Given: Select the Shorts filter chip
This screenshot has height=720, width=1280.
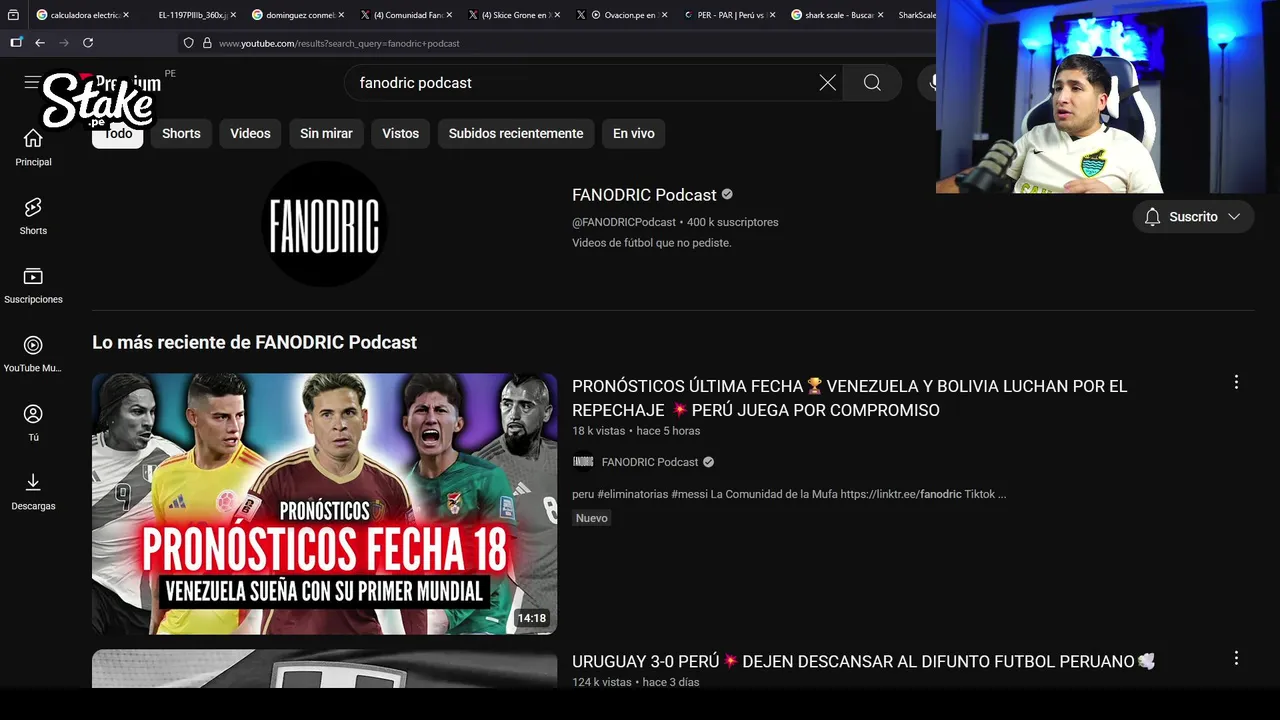Looking at the screenshot, I should [181, 133].
